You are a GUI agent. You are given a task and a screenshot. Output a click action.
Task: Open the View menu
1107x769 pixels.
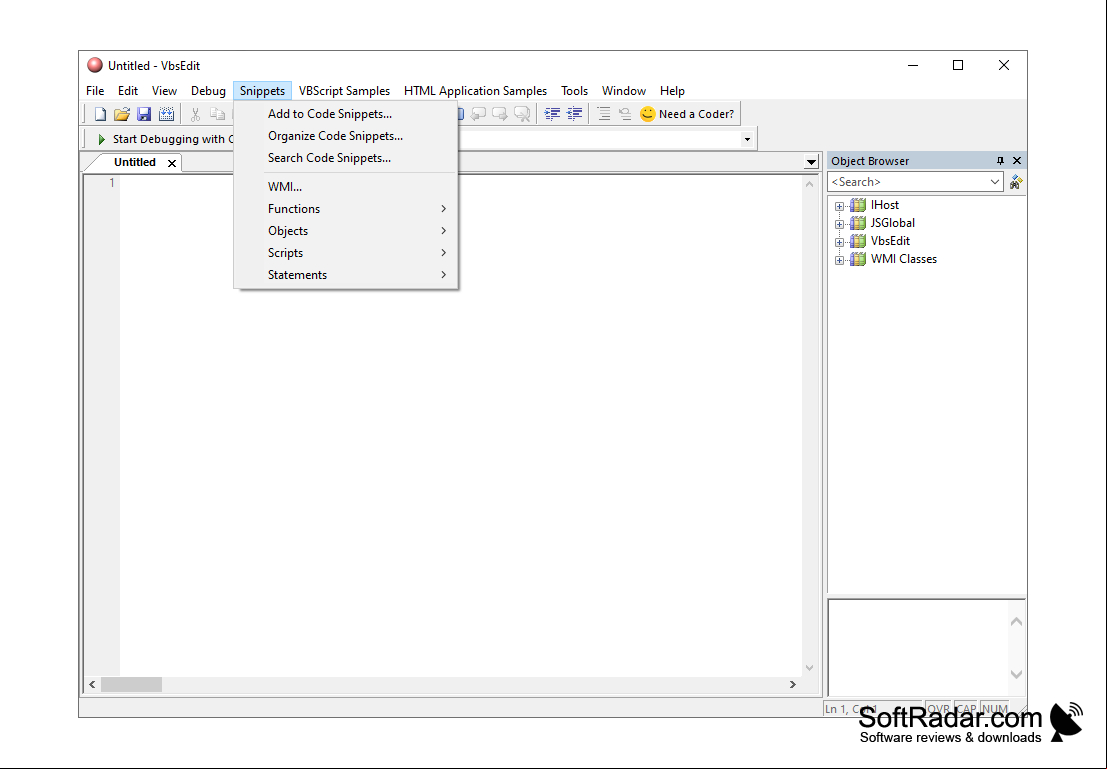pos(164,90)
